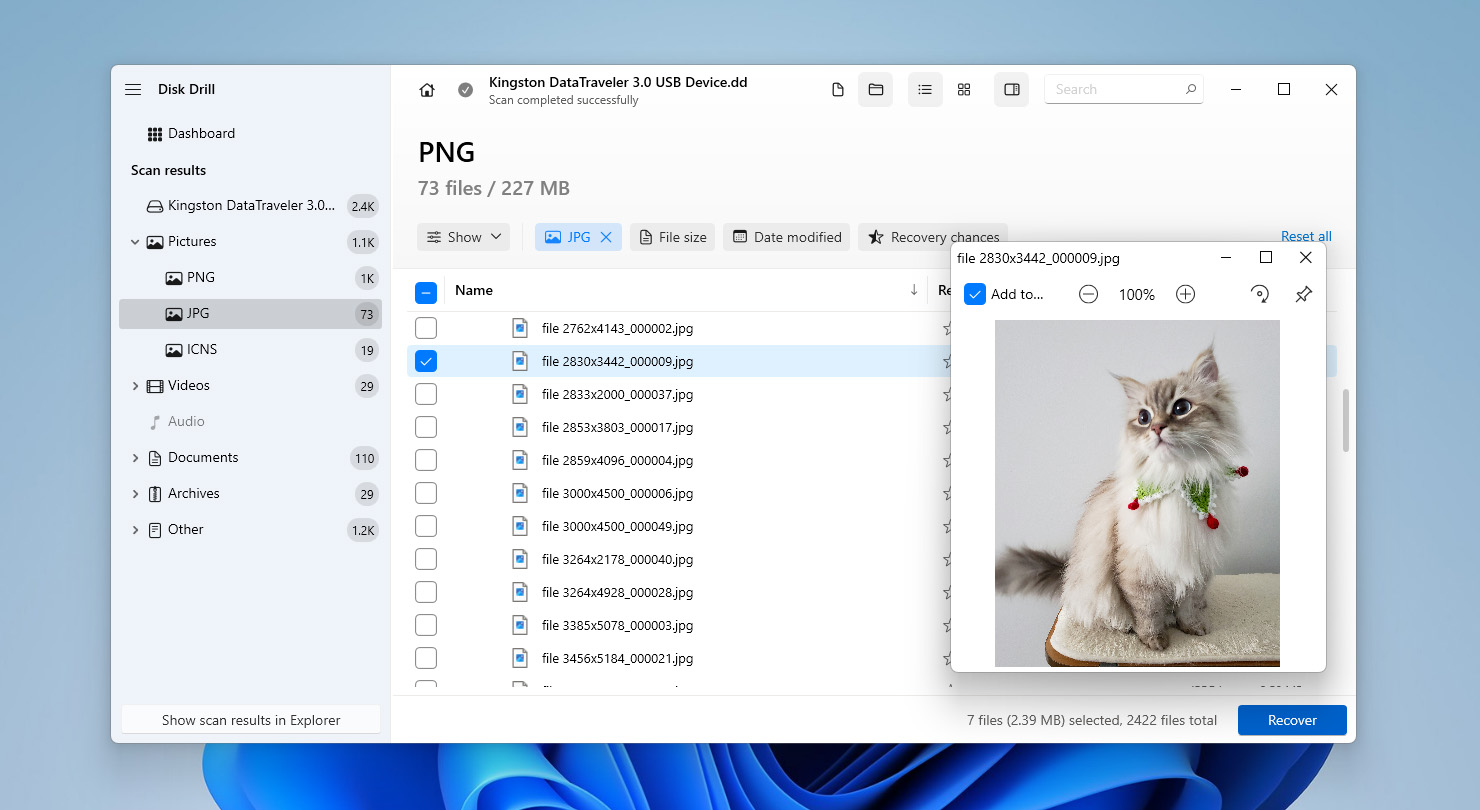Viewport: 1480px width, 810px height.
Task: Check the checkbox for file 2833x2000_000037.jpg
Action: [426, 394]
